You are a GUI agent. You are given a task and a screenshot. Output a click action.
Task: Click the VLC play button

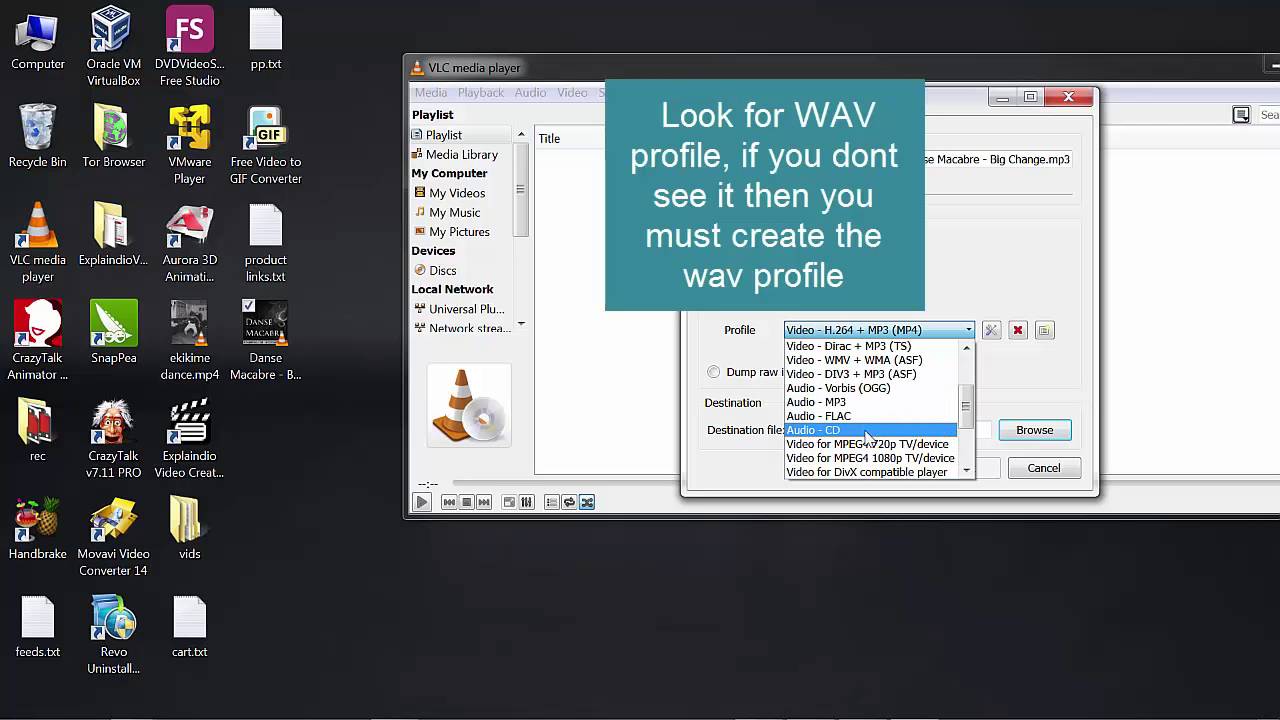click(422, 502)
